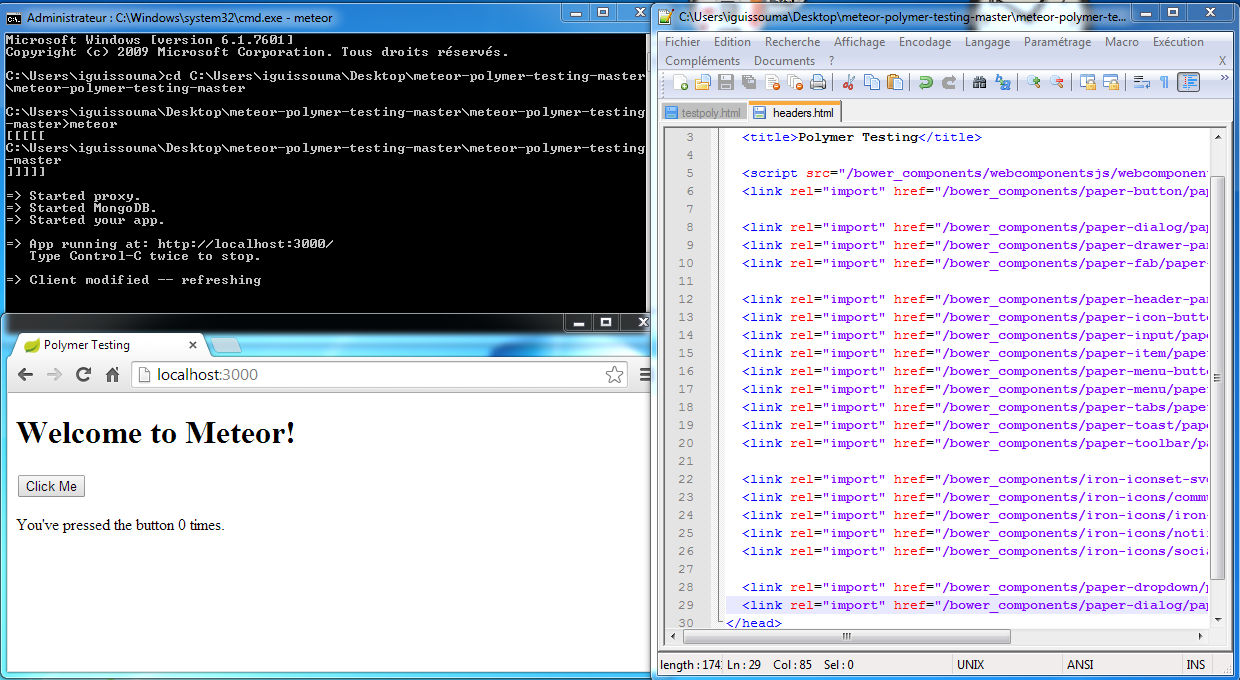Click the Save icon in Notepad++ toolbar

[x=726, y=82]
